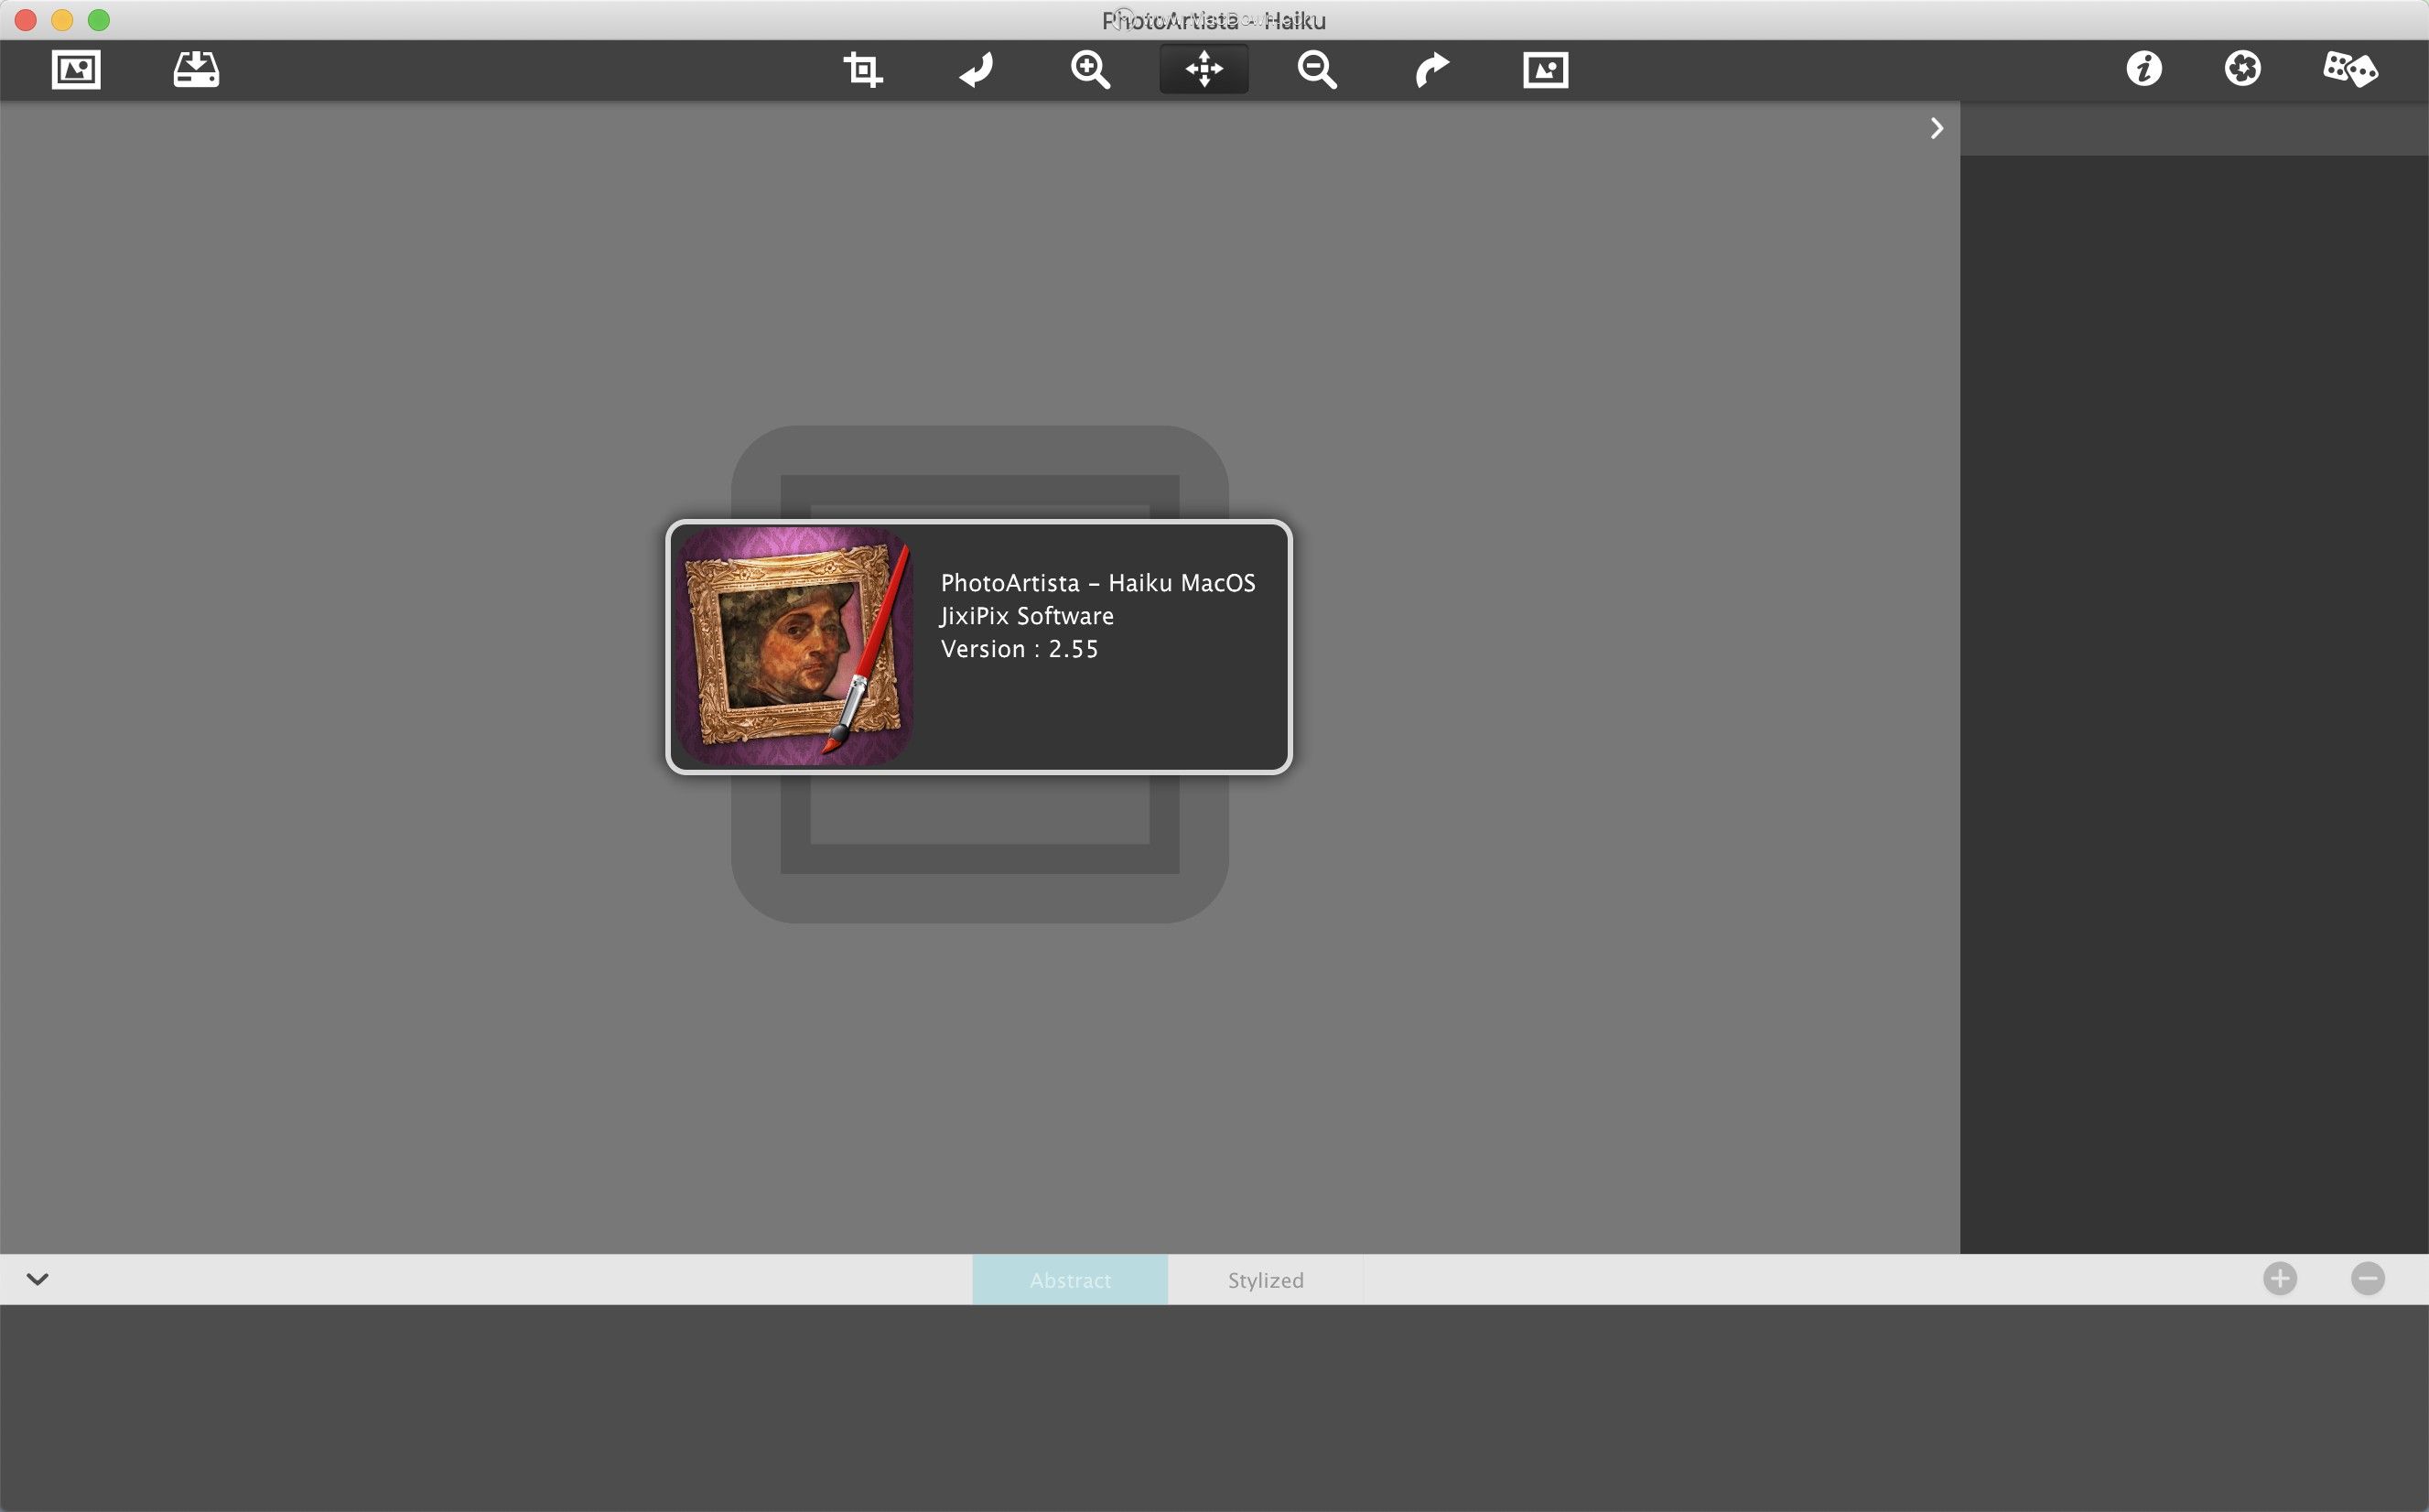Image resolution: width=2429 pixels, height=1512 pixels.
Task: Switch to the Abstract tab
Action: pos(1070,1280)
